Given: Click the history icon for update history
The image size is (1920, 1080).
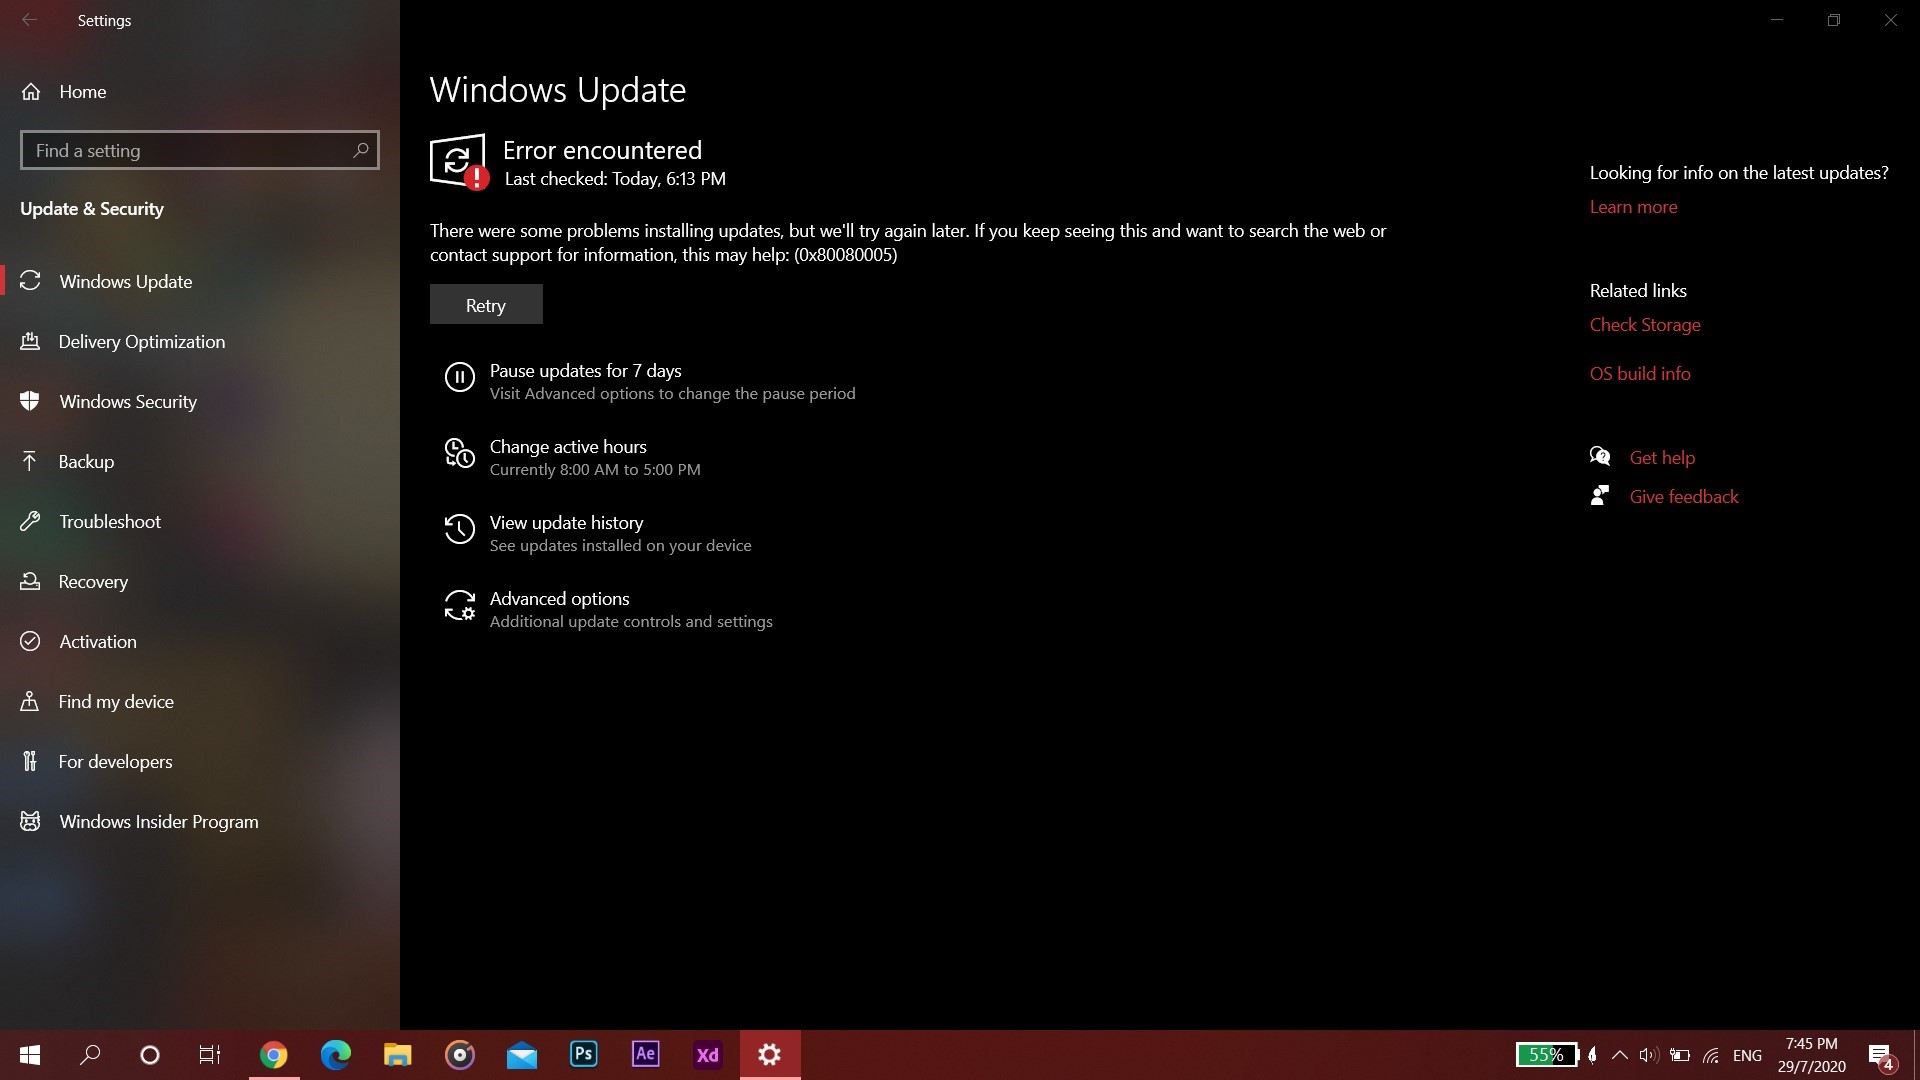Looking at the screenshot, I should [x=459, y=529].
